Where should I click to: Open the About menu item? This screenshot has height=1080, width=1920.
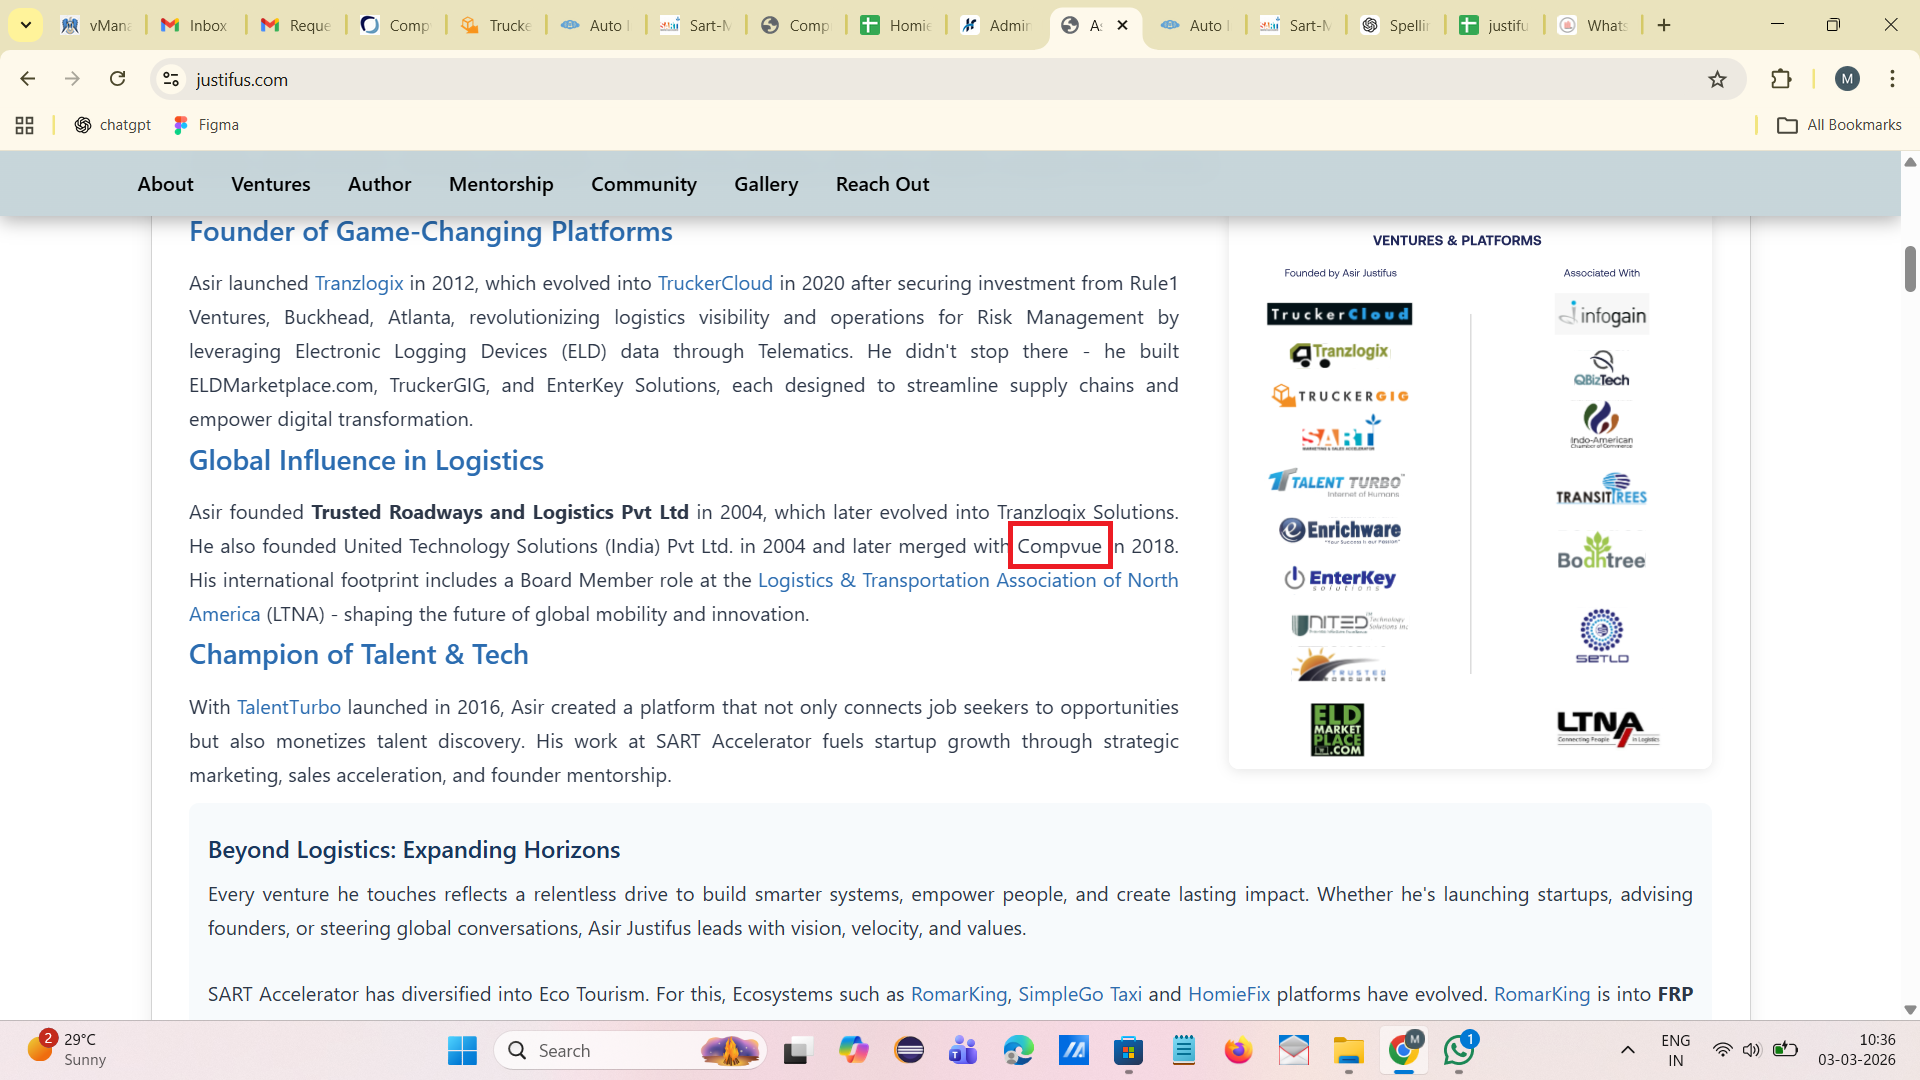(x=166, y=185)
